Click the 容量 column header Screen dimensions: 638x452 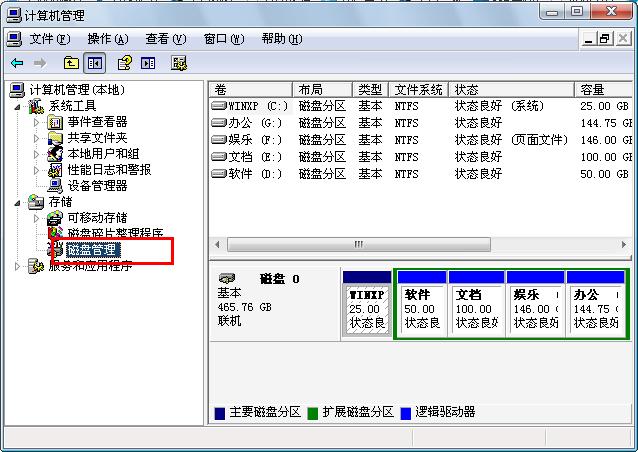600,89
